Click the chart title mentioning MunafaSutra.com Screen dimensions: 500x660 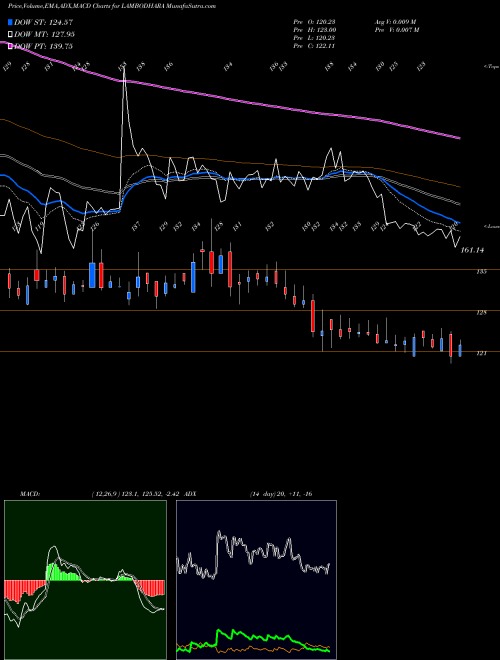112,6
